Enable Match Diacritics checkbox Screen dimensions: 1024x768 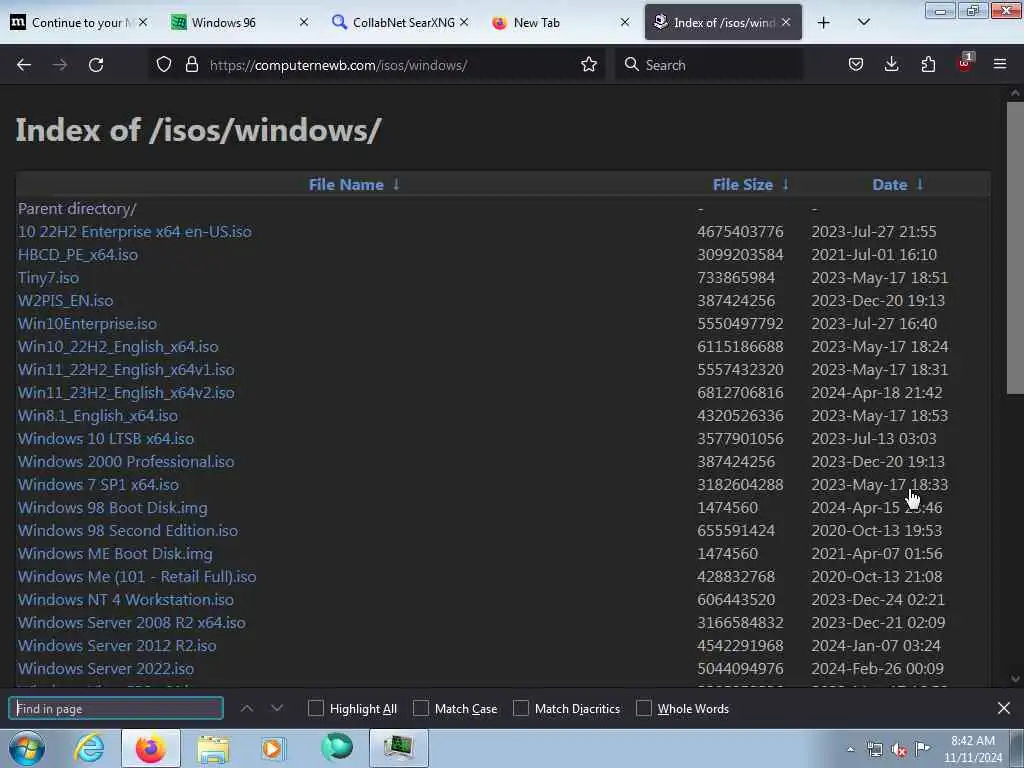[521, 709]
